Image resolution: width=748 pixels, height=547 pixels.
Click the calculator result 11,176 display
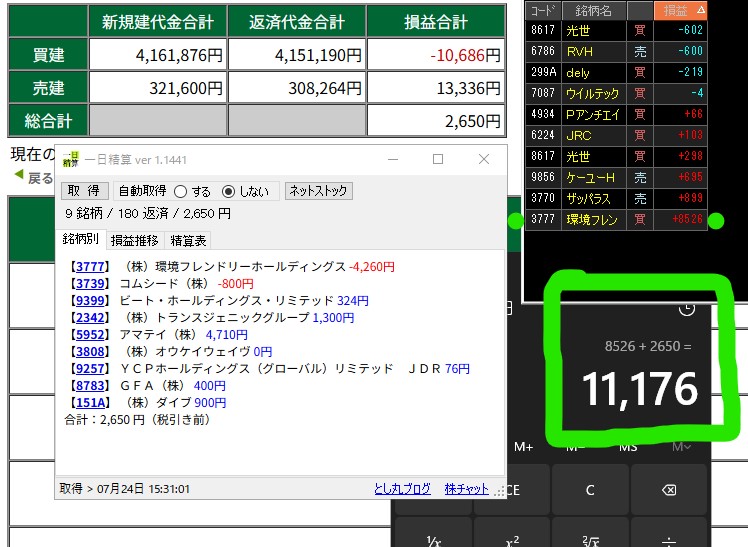(x=640, y=389)
